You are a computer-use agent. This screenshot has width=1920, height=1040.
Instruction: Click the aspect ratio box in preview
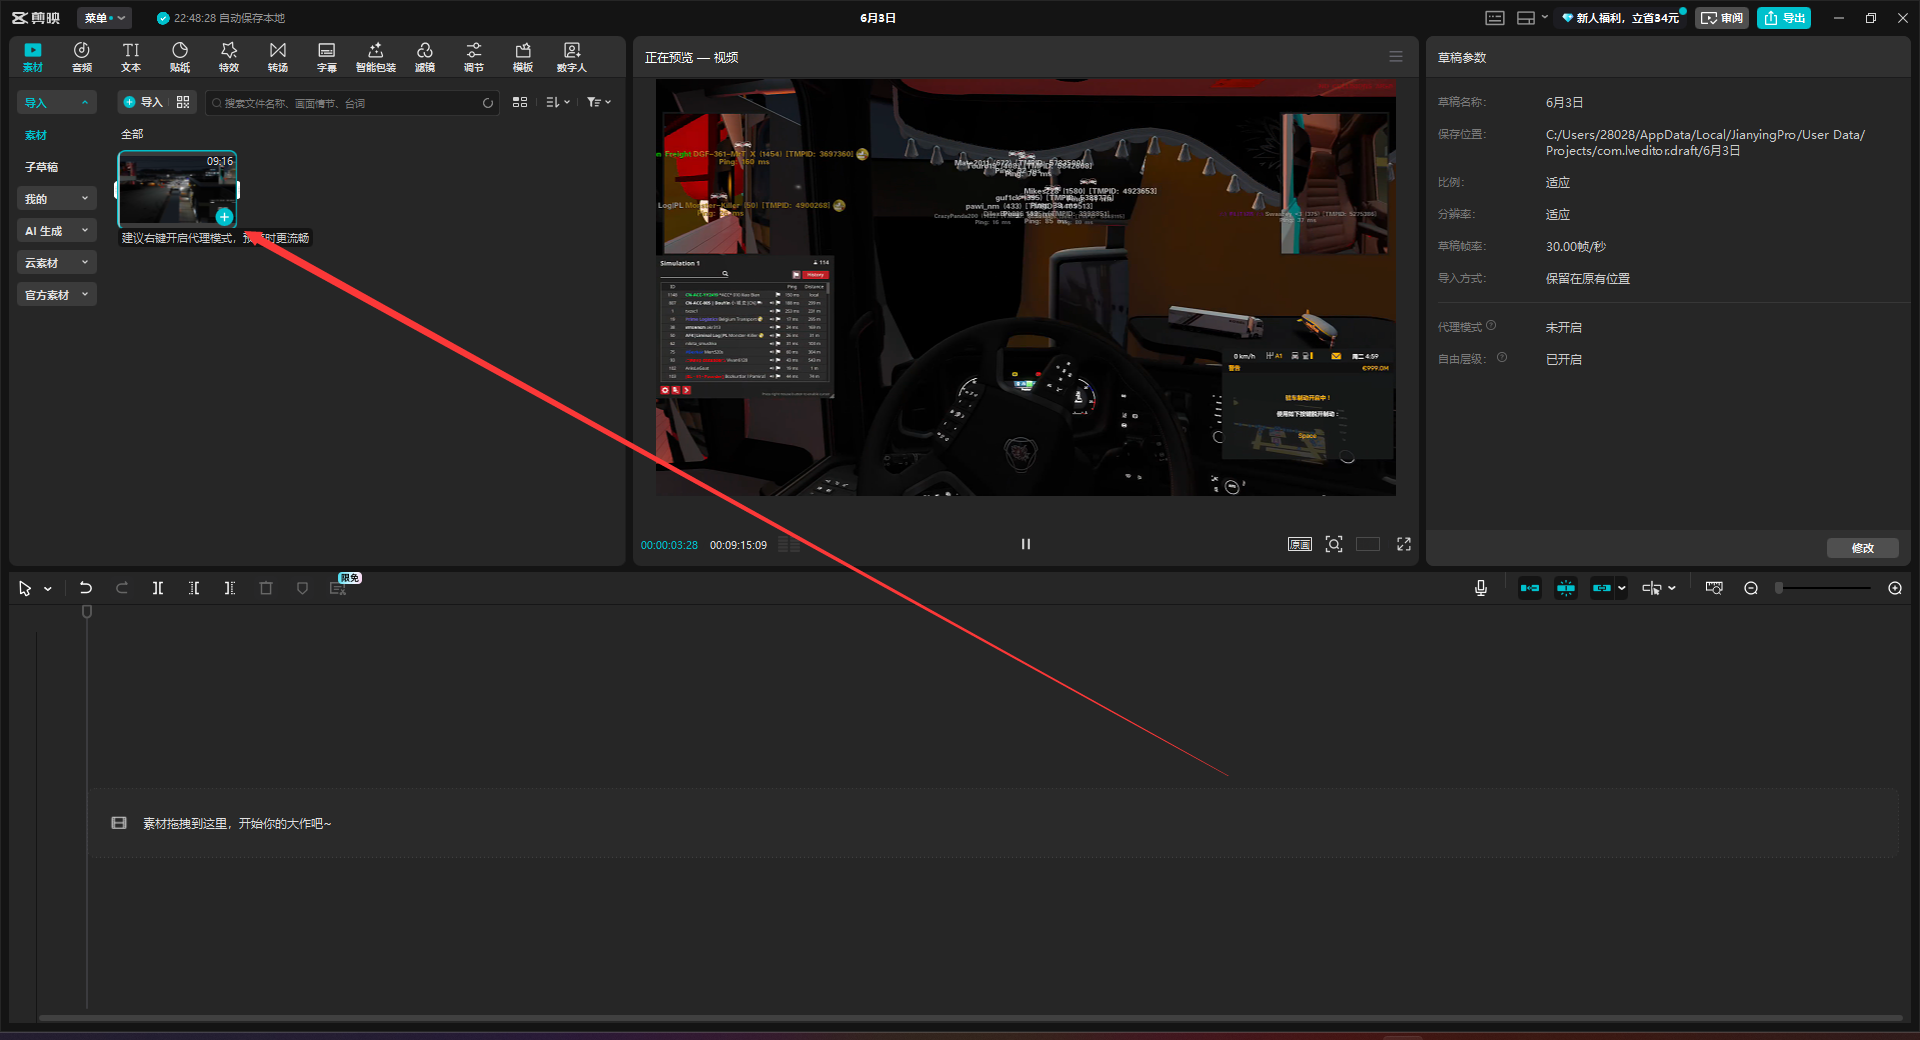[x=1368, y=544]
